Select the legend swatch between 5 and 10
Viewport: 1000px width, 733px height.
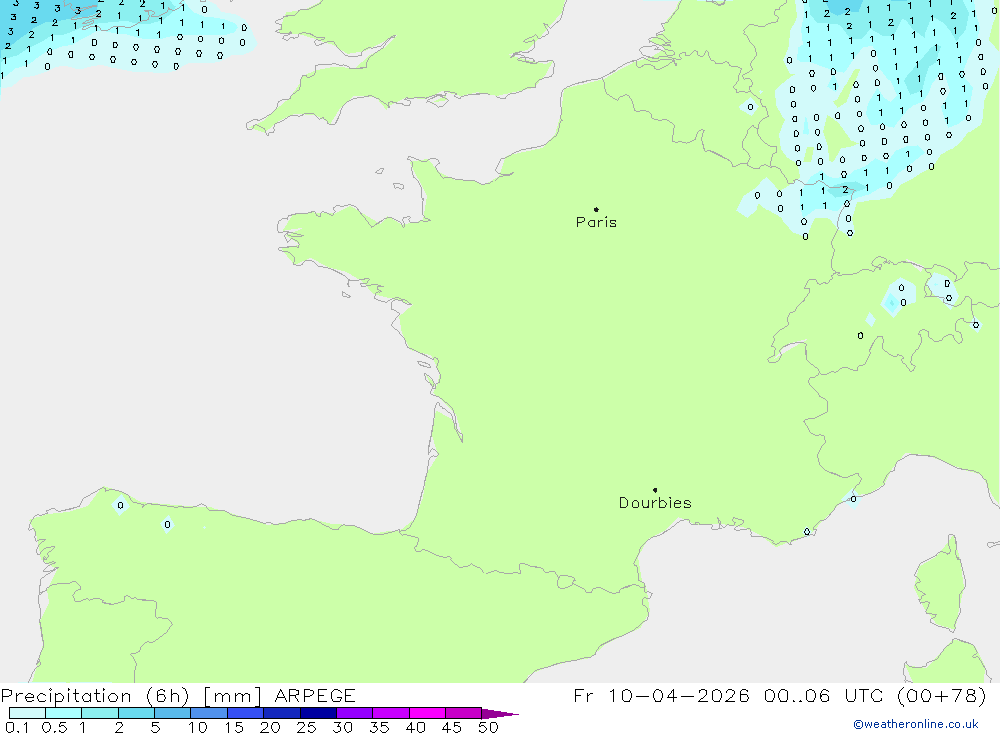click(x=173, y=713)
